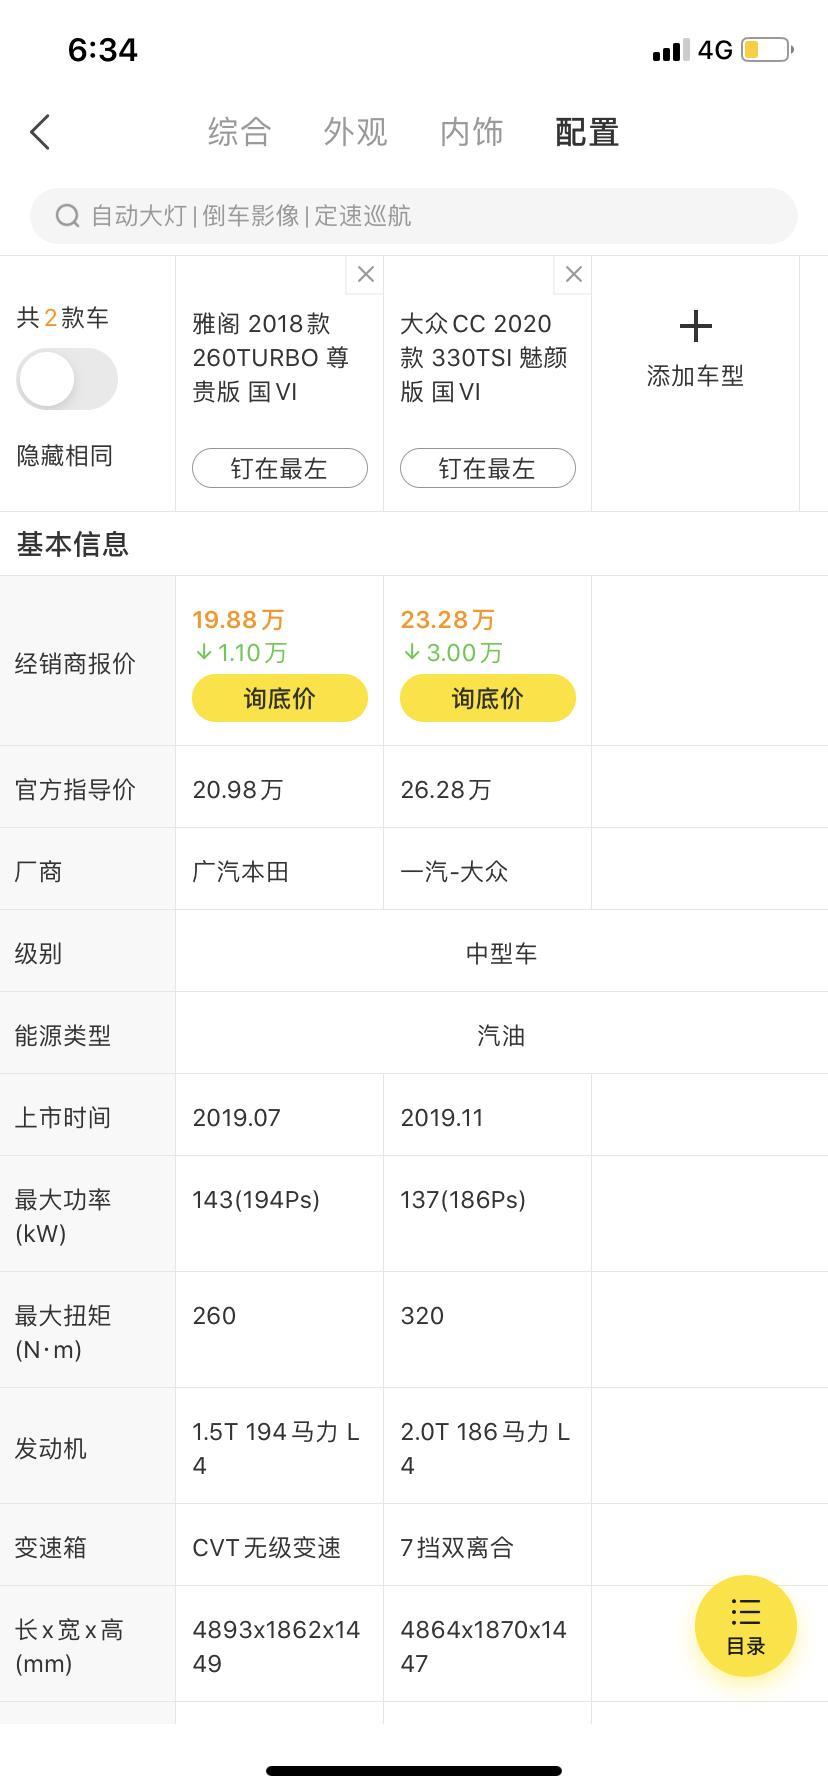Tap the search magnifier icon
This screenshot has width=828, height=1792.
point(67,216)
